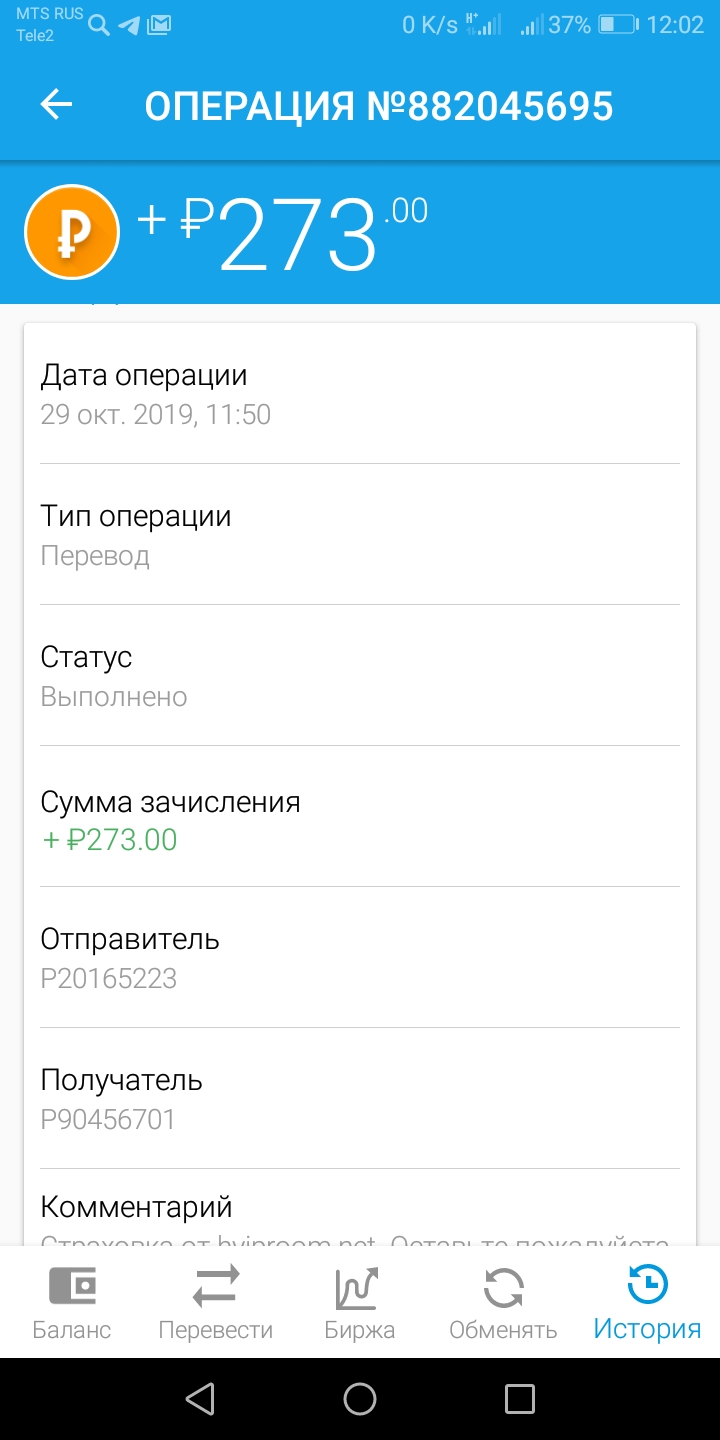
Task: Tap the Статус Выполнено row
Action: [360, 675]
